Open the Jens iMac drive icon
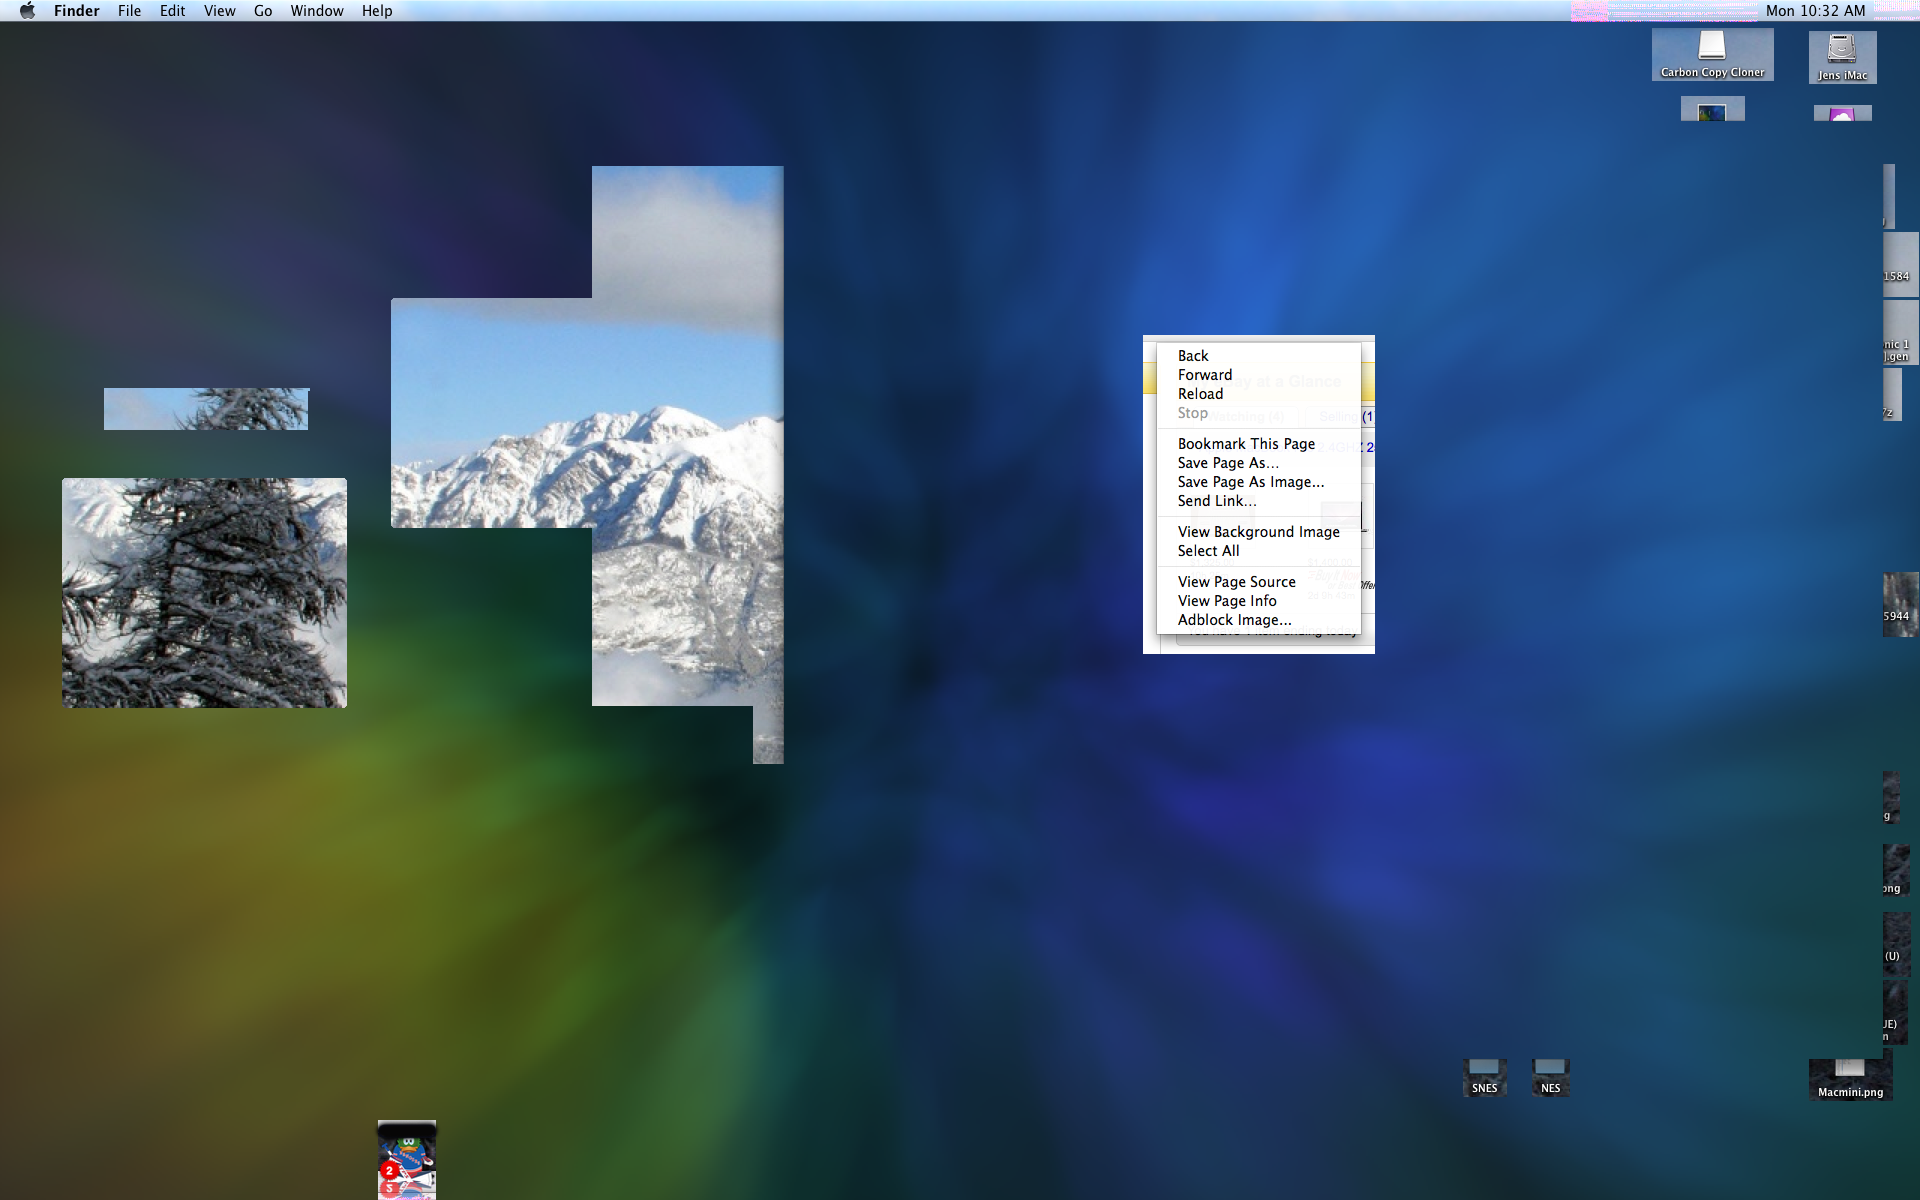This screenshot has height=1200, width=1920. point(1842,50)
